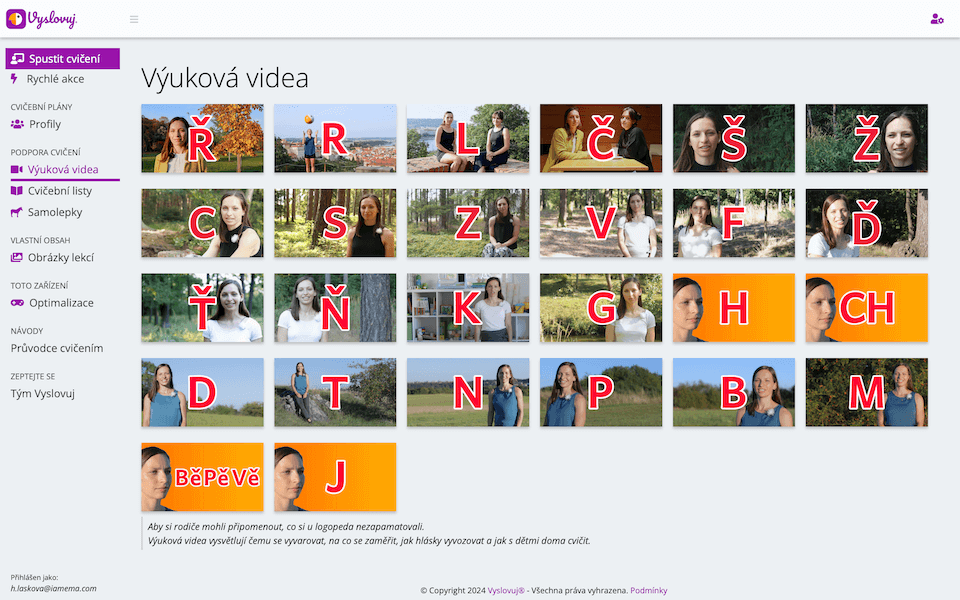Open Průvodce cvičením in sidebar
The height and width of the screenshot is (600, 960).
(57, 348)
